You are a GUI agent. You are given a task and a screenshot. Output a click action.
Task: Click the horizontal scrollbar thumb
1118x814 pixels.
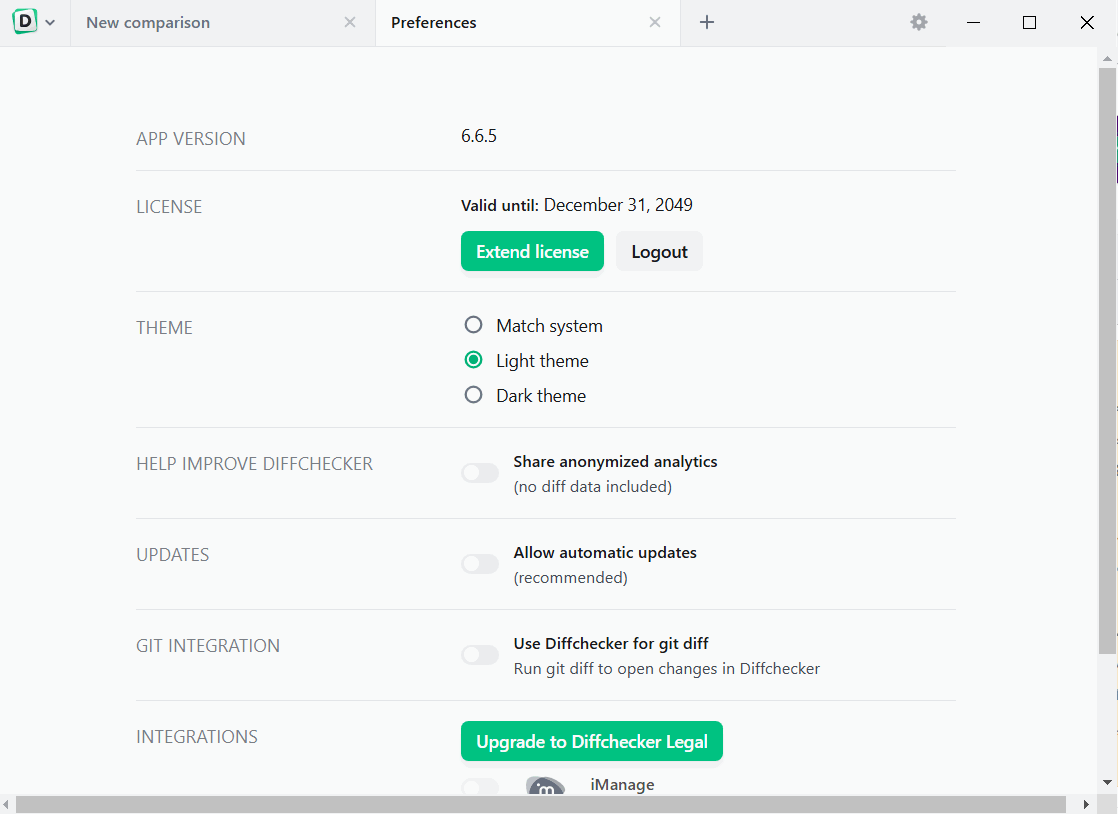[540, 805]
